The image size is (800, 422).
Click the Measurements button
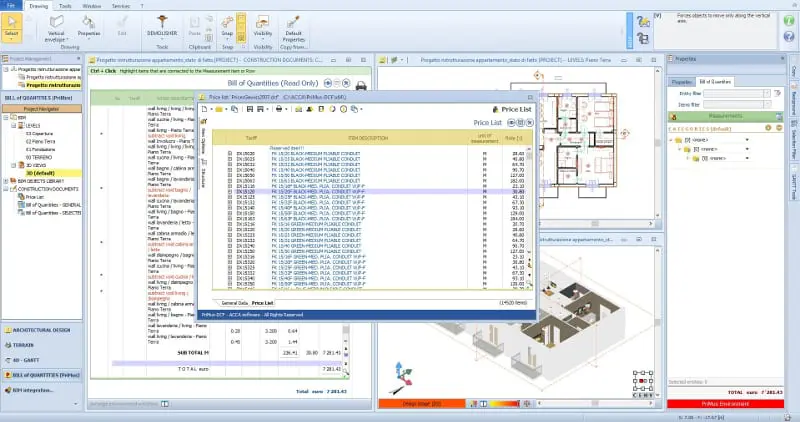point(723,116)
